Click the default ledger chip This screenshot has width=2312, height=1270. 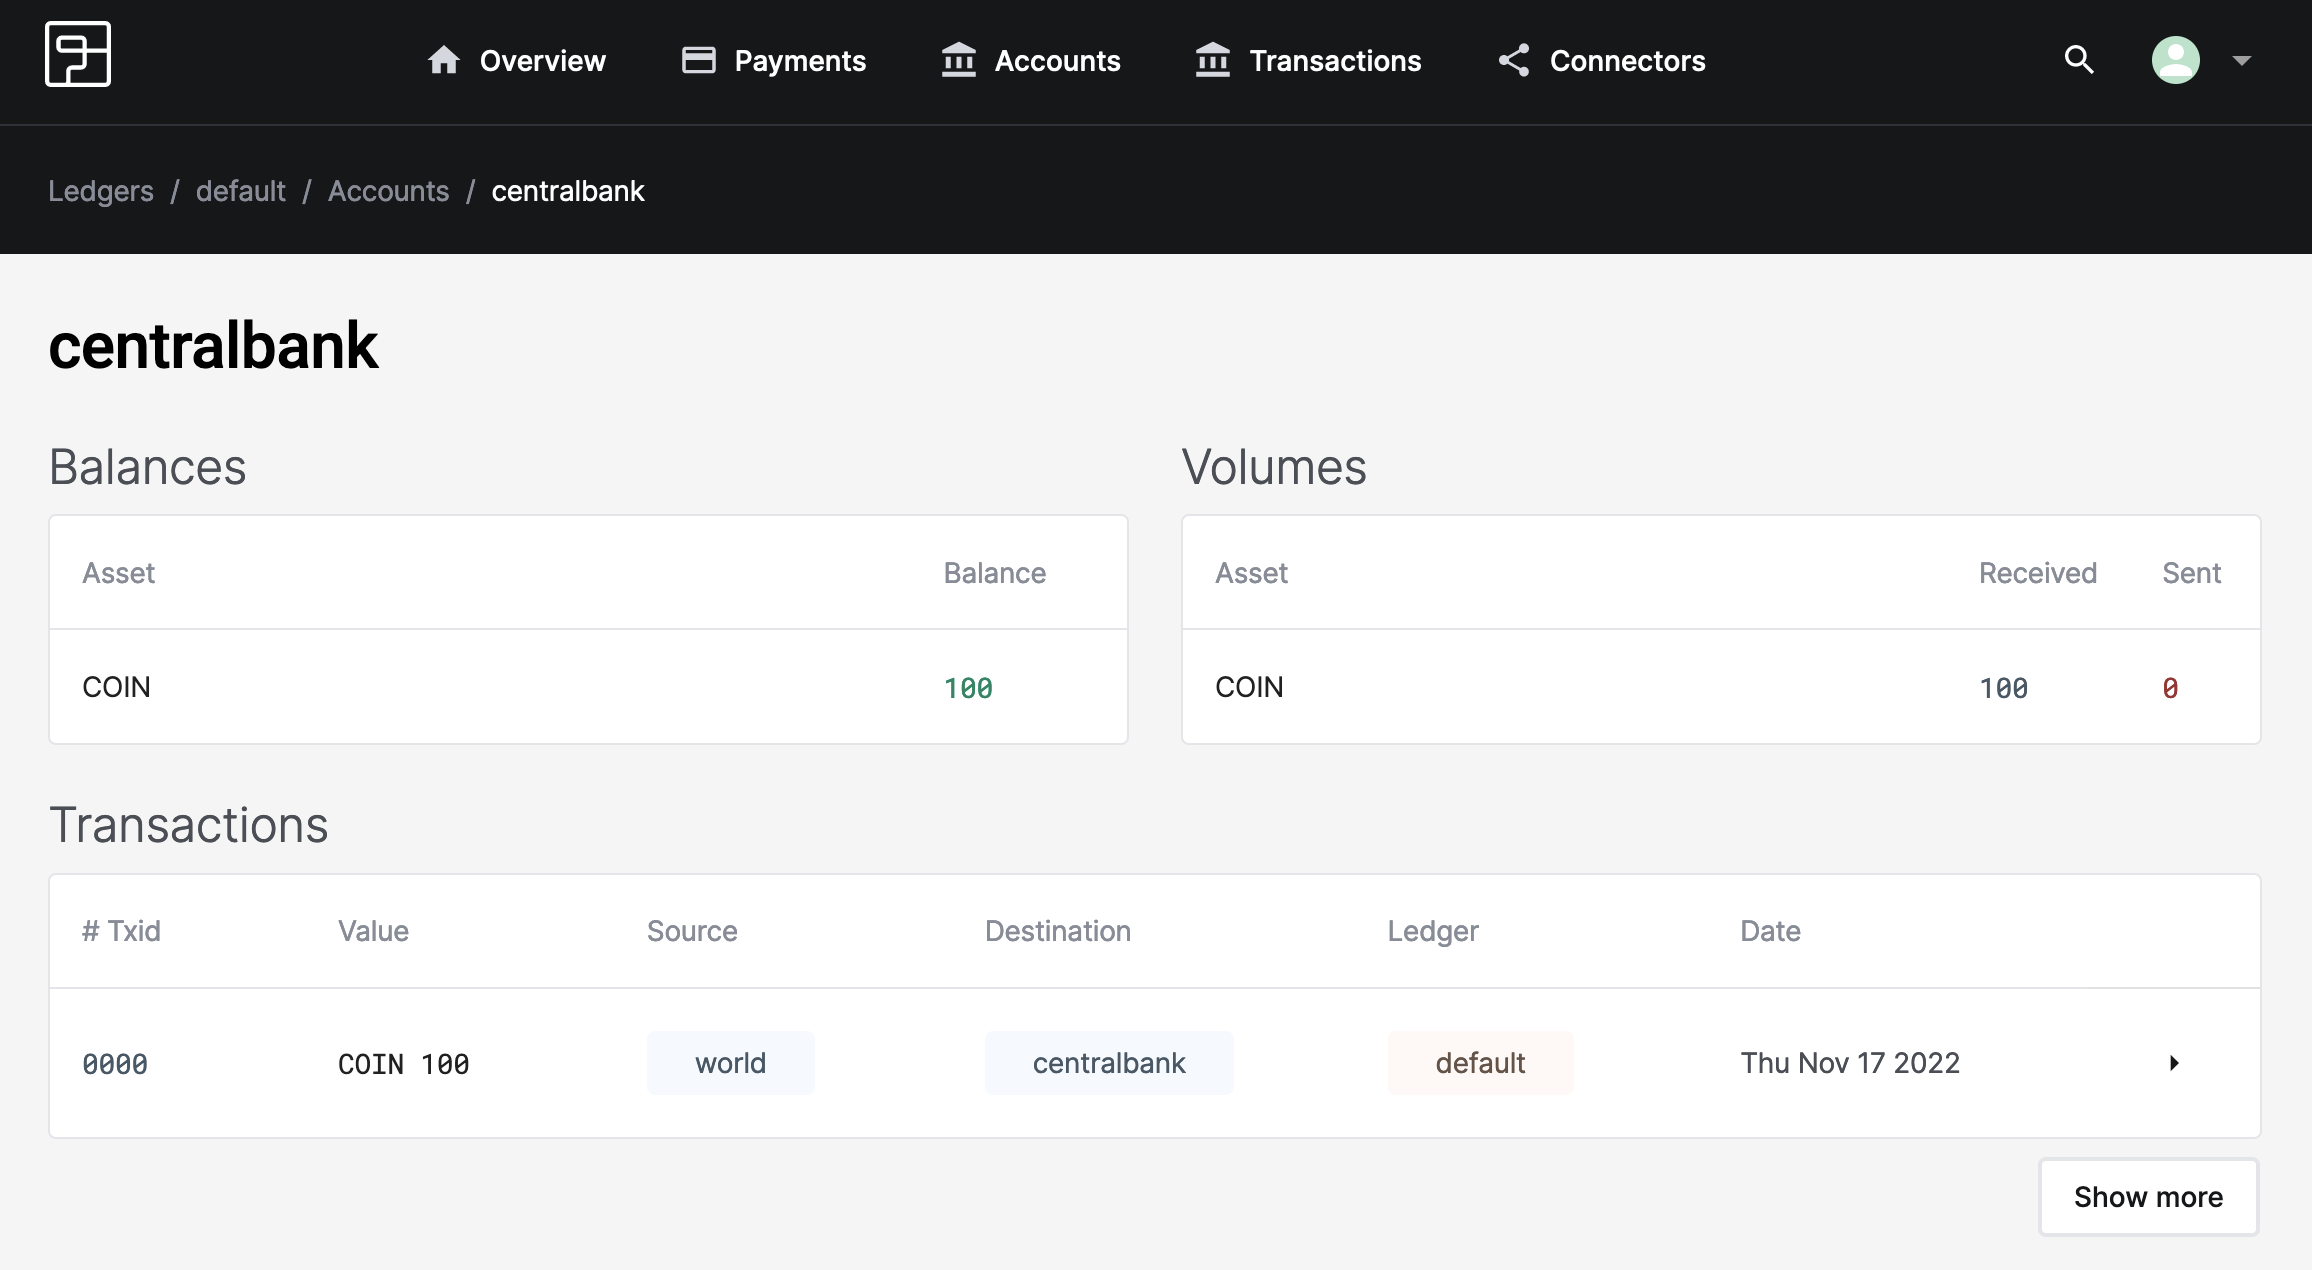pyautogui.click(x=1480, y=1063)
